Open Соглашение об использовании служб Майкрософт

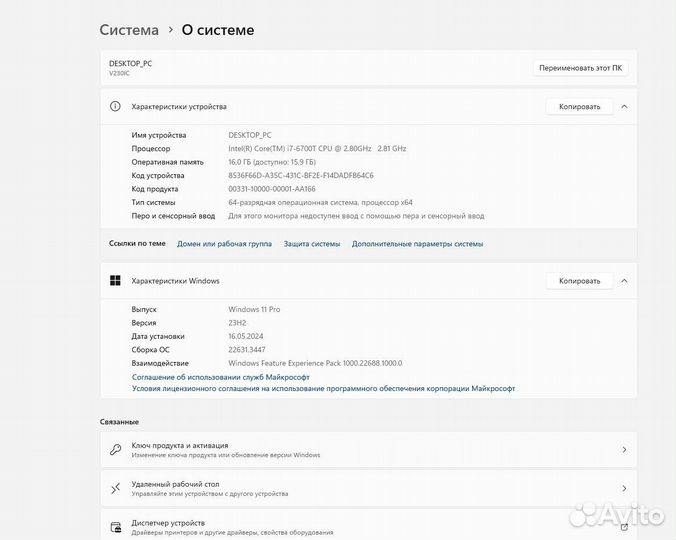221,377
